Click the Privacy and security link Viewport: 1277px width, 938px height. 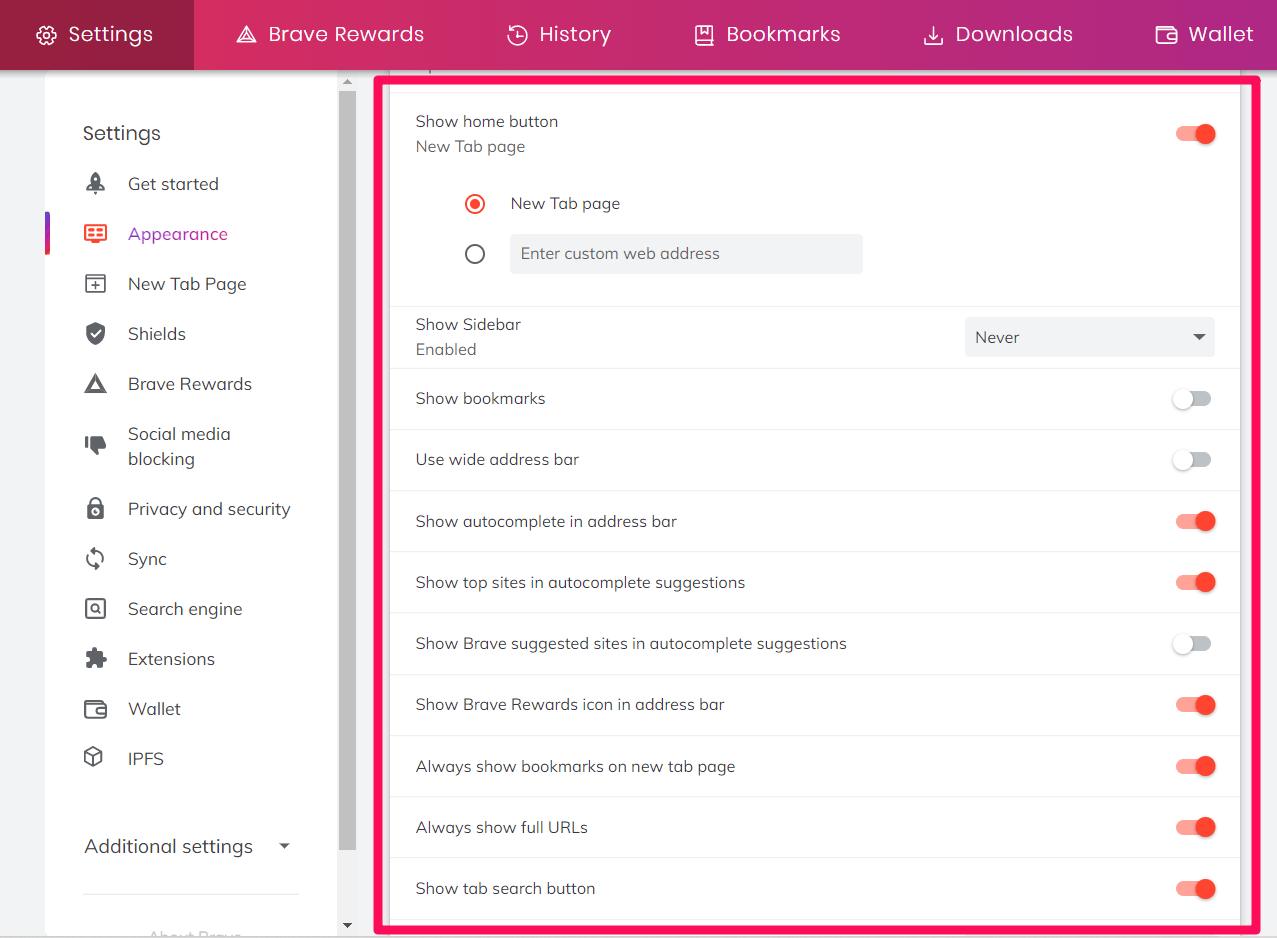tap(209, 508)
